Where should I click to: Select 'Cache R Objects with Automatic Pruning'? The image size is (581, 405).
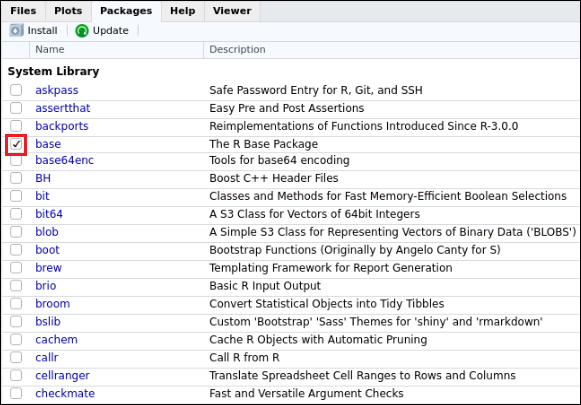pyautogui.click(x=318, y=340)
